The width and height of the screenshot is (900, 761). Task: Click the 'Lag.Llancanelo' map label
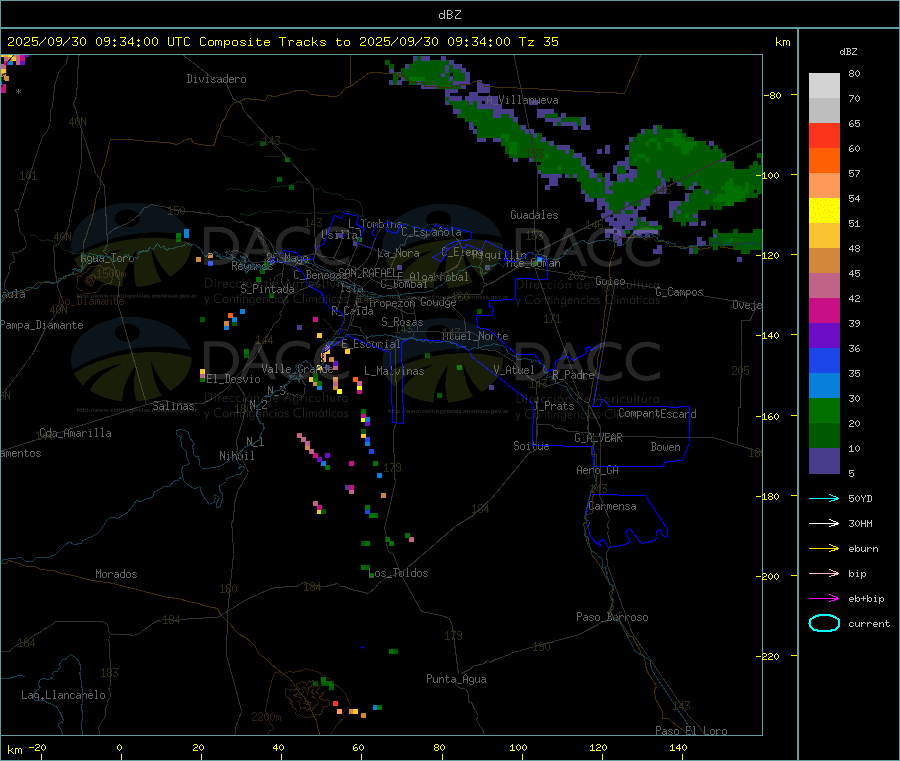[63, 696]
